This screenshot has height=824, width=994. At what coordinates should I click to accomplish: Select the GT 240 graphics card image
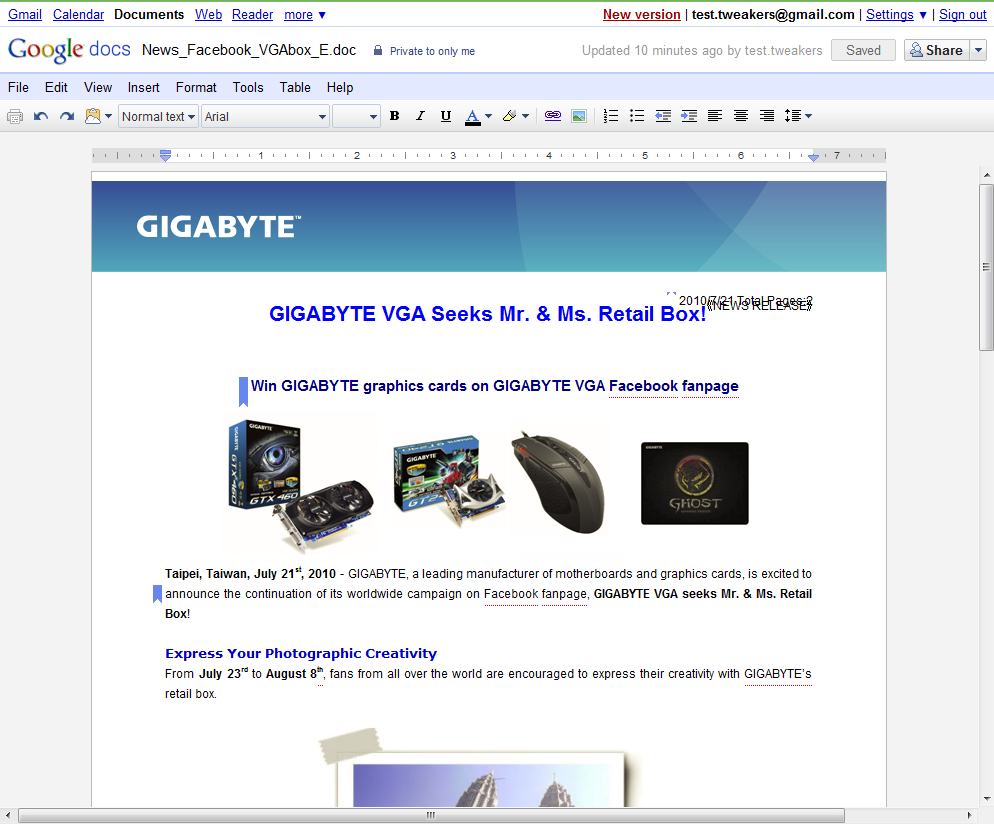449,480
